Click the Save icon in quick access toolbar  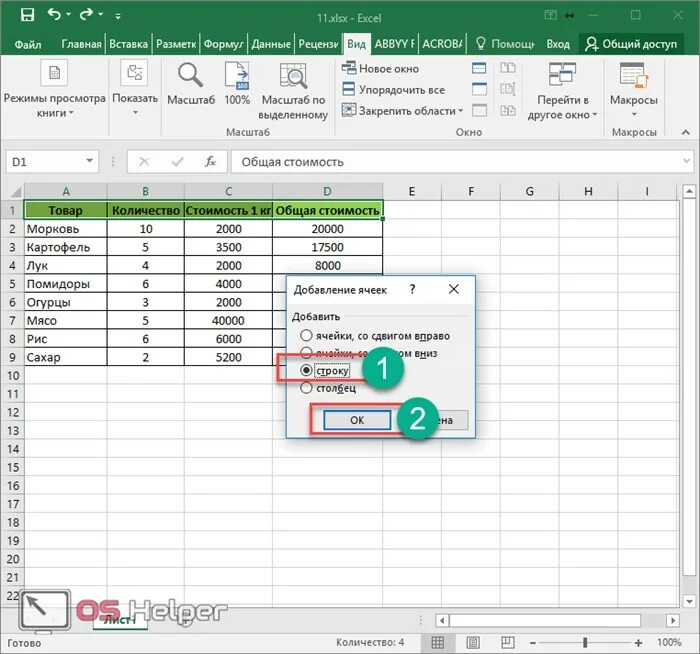click(27, 15)
